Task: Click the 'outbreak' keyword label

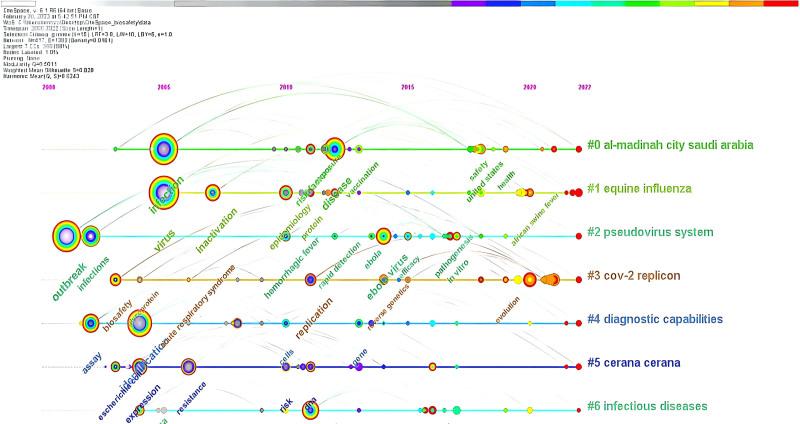Action: click(70, 281)
